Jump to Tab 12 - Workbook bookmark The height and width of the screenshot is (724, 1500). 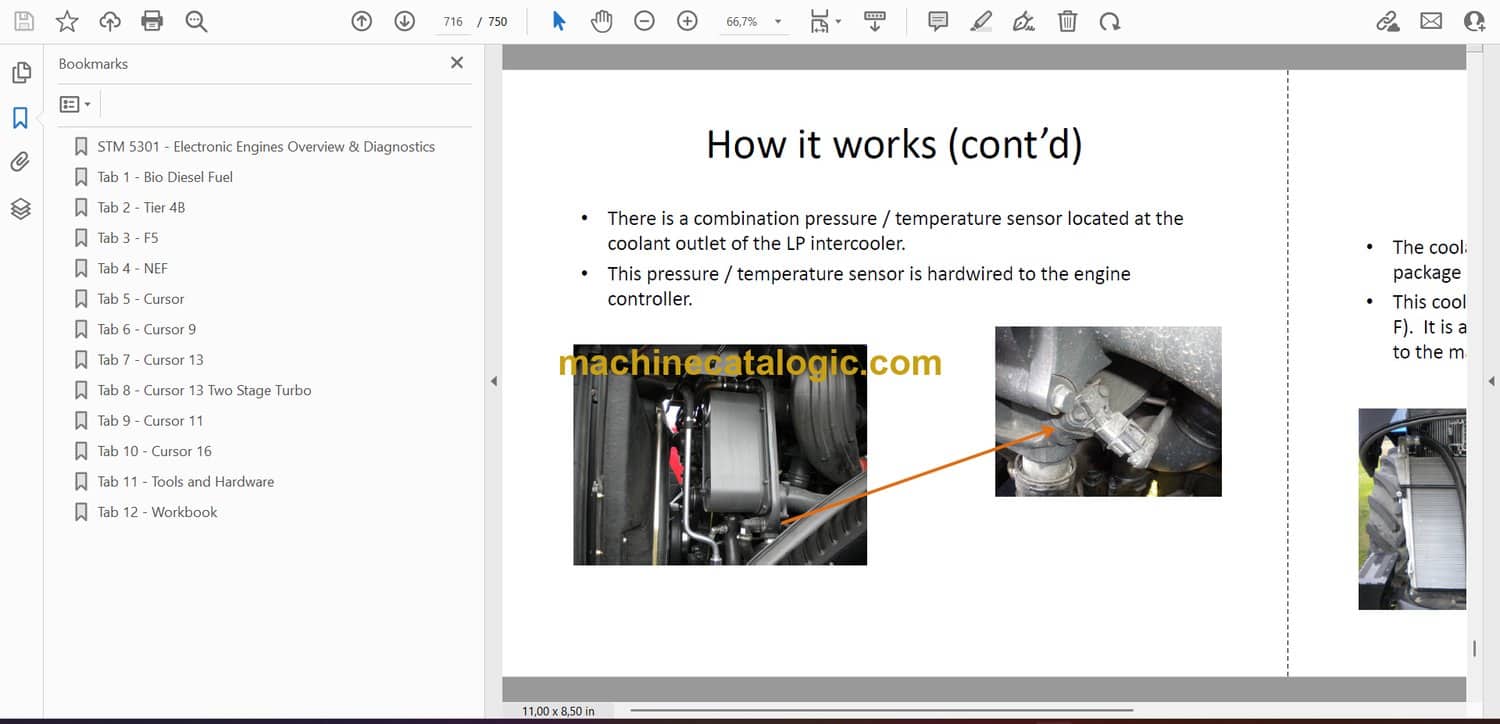(157, 512)
